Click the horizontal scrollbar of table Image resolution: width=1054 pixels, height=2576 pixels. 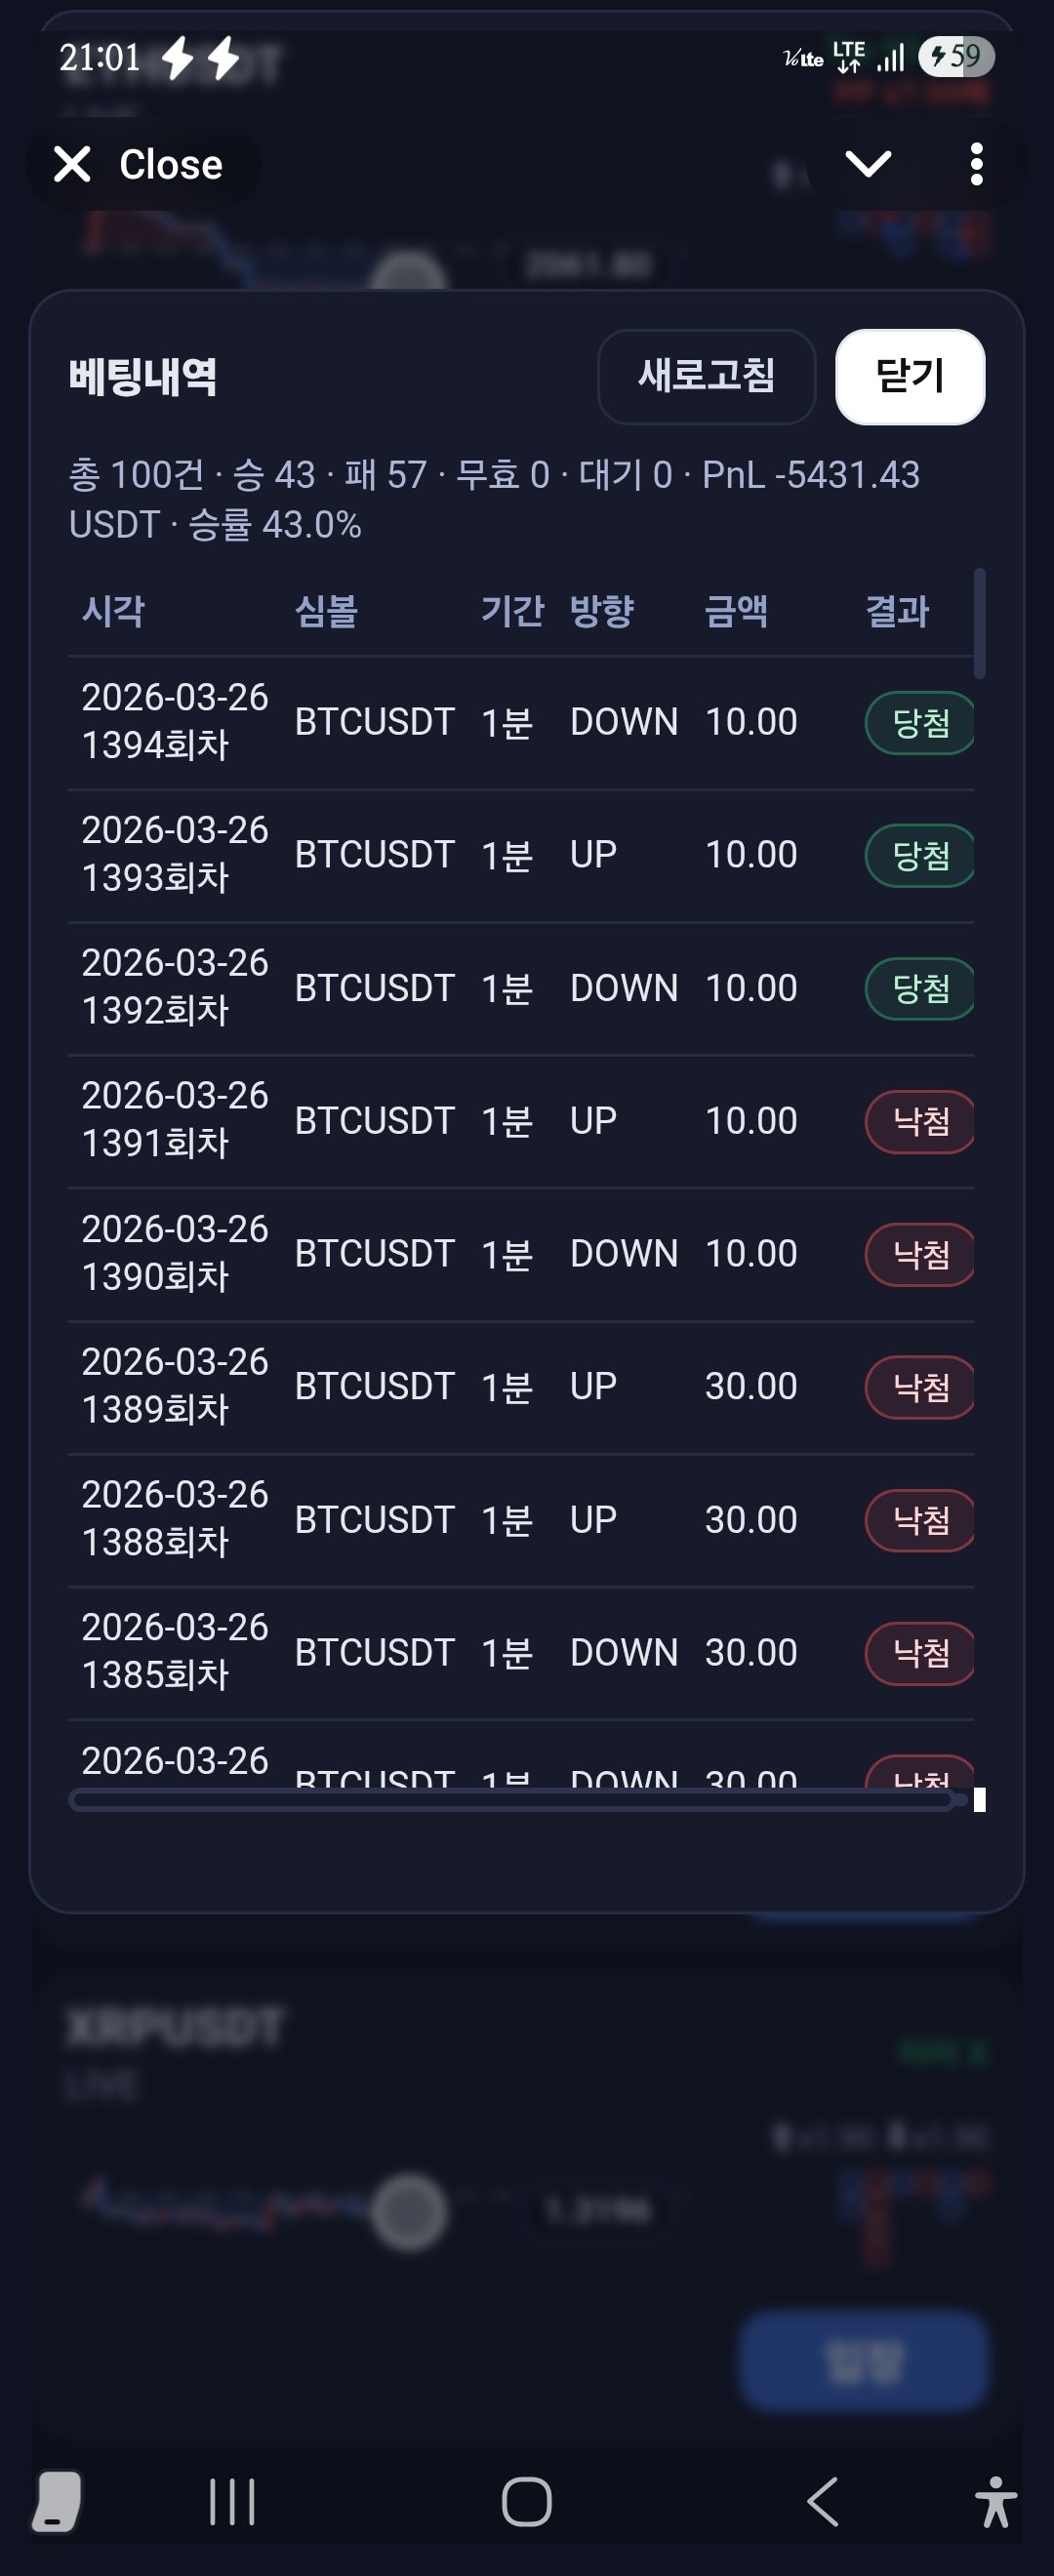[x=510, y=1801]
